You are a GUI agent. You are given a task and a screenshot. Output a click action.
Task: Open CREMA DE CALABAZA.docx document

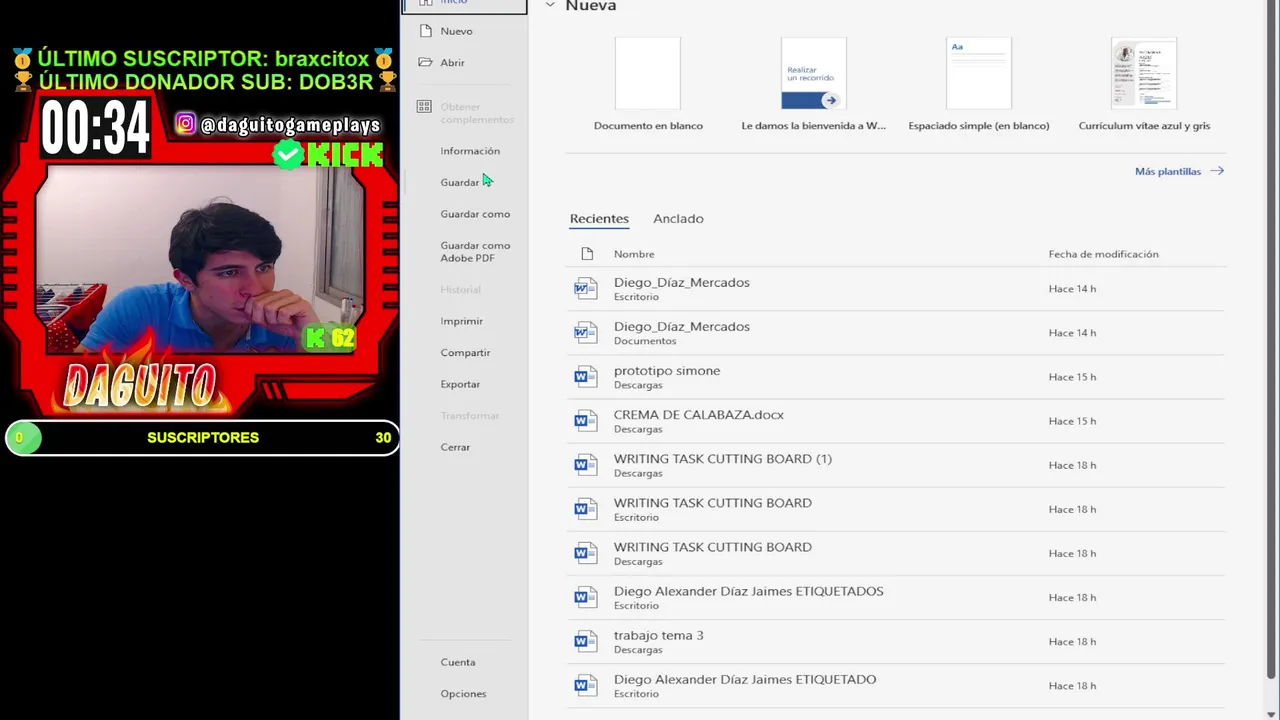(x=896, y=421)
